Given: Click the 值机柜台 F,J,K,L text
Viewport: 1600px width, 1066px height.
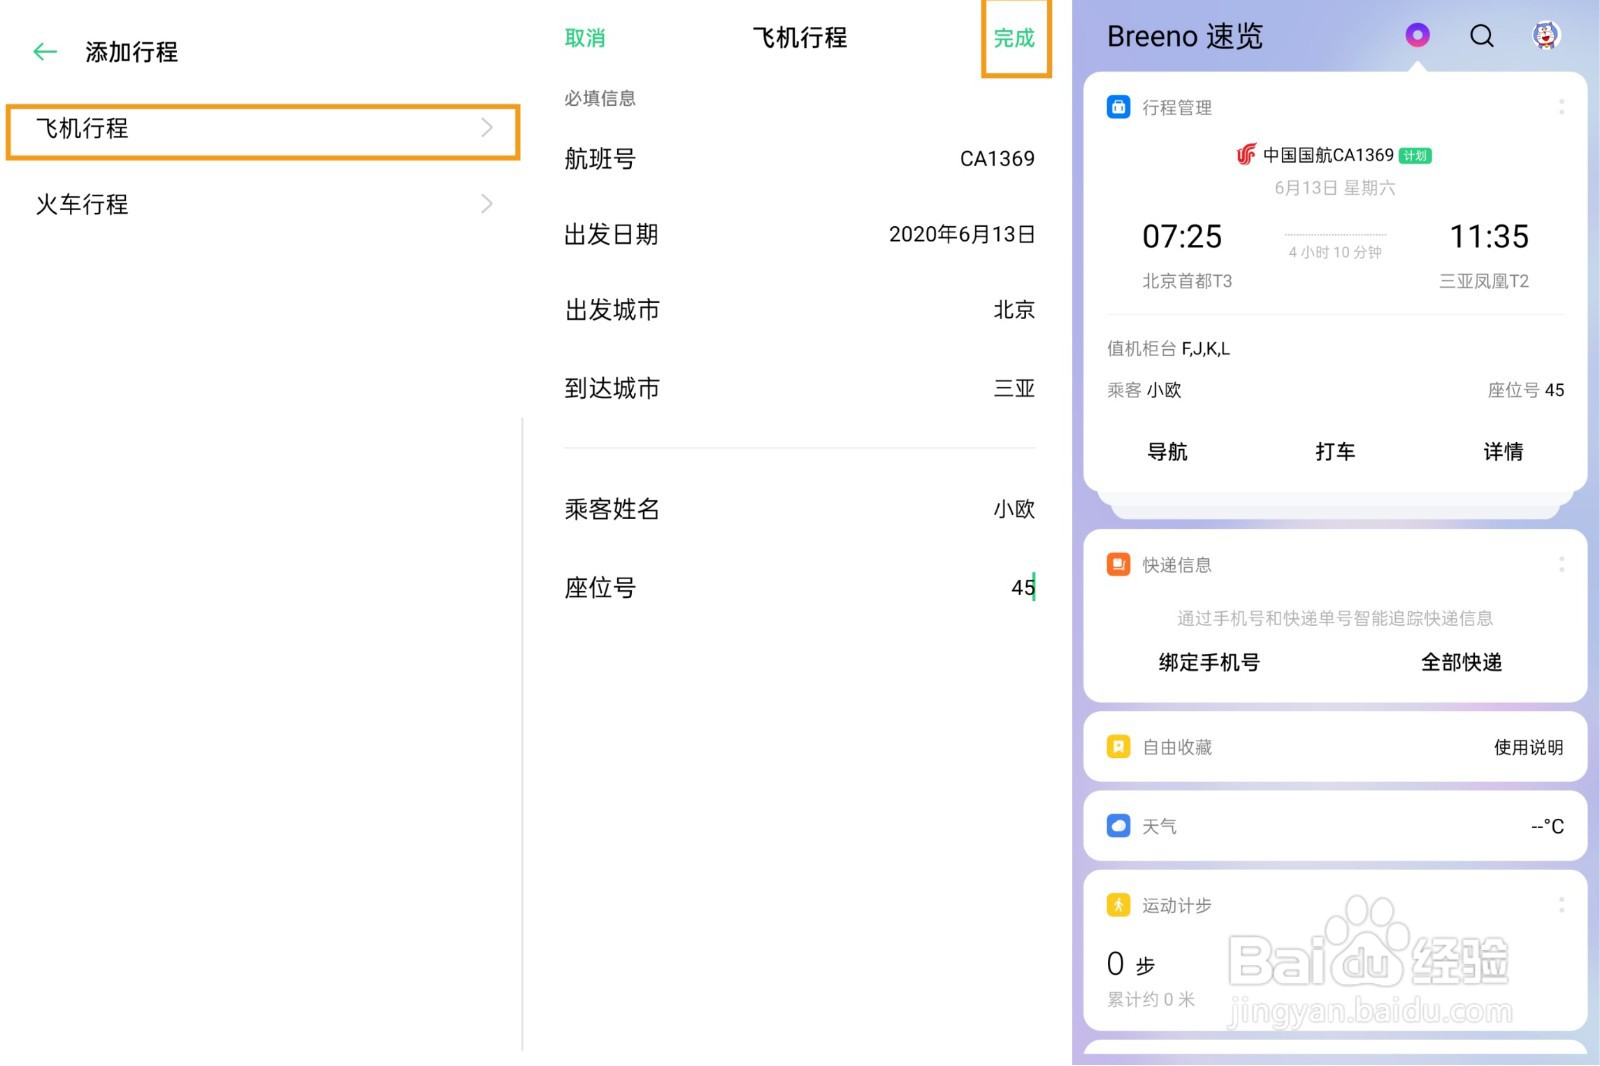Looking at the screenshot, I should pyautogui.click(x=1168, y=348).
